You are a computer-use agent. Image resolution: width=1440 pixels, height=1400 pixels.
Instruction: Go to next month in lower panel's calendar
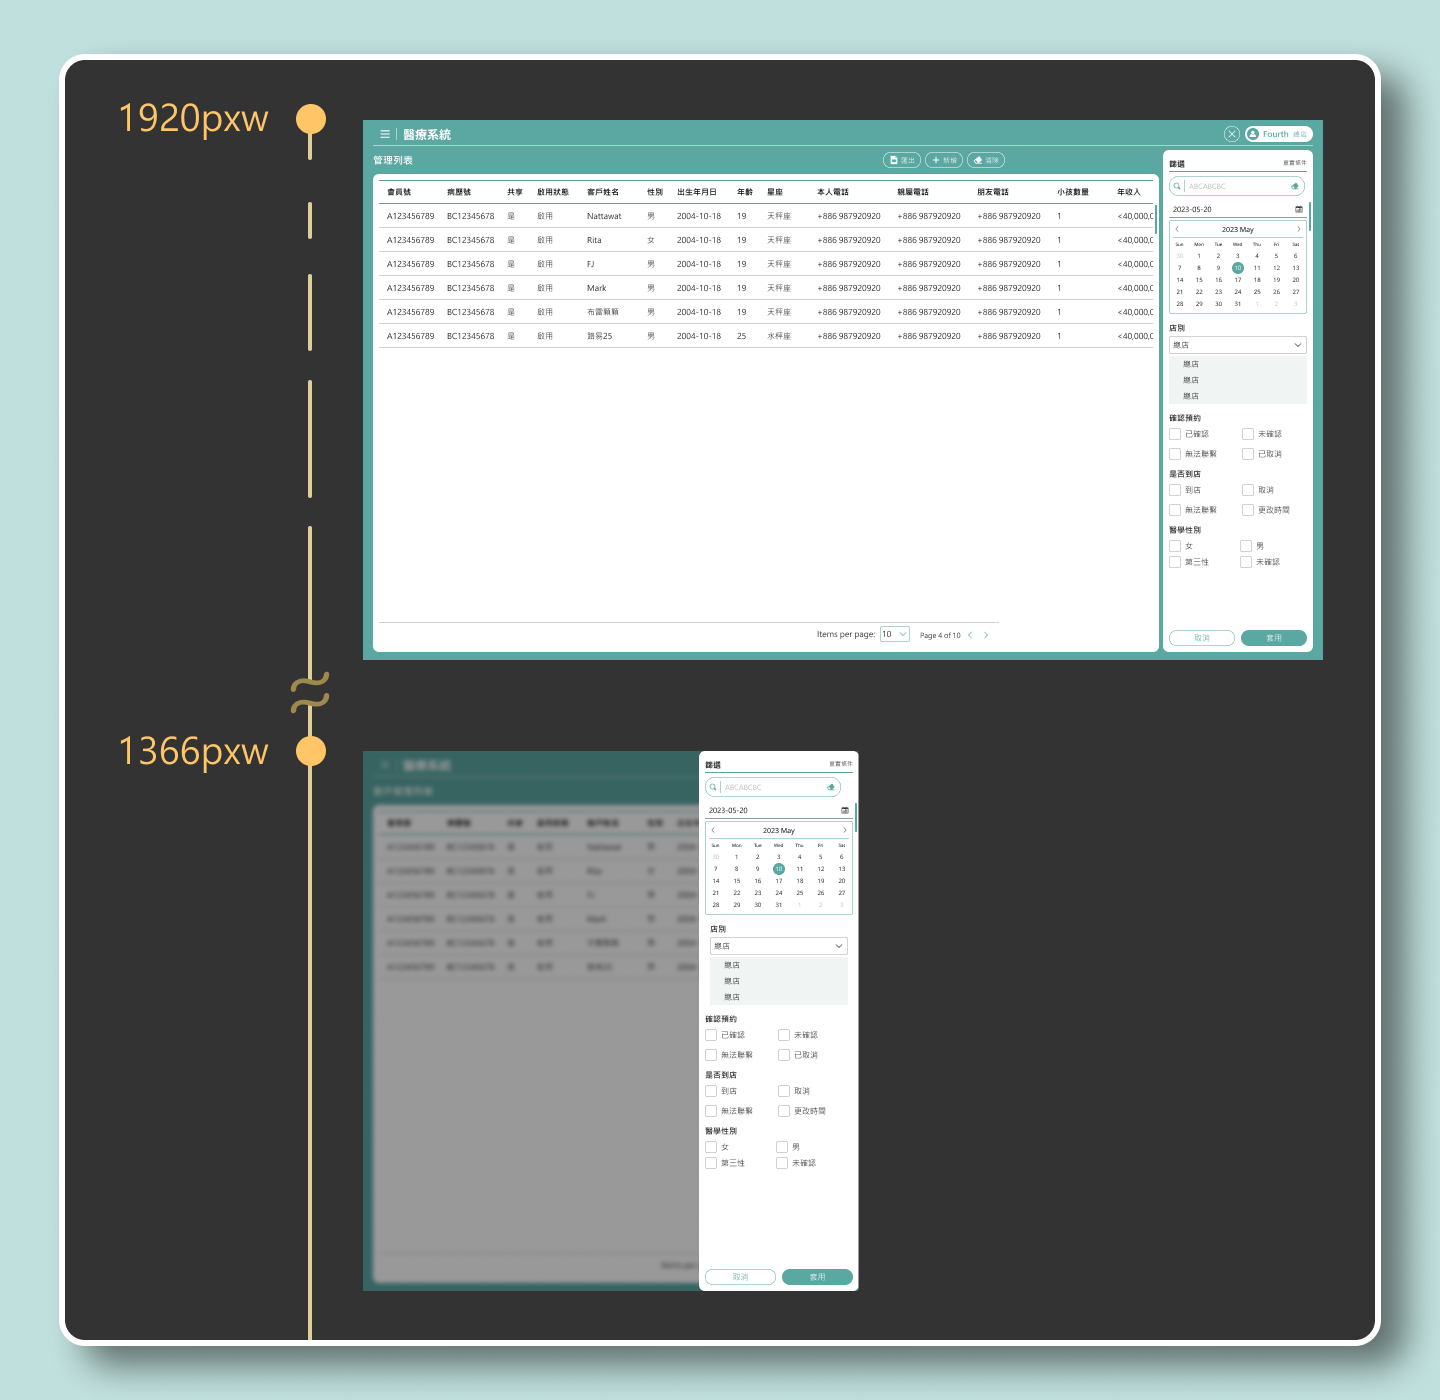pyautogui.click(x=845, y=830)
